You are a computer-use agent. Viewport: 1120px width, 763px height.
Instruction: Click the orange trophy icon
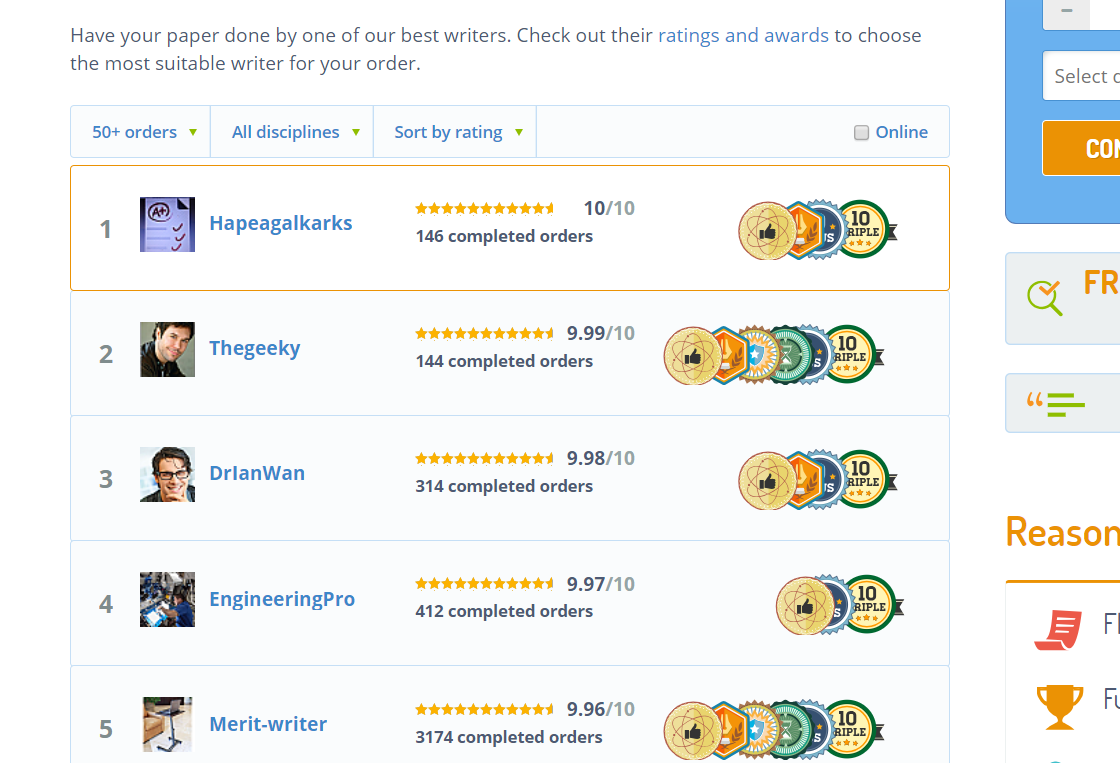[x=1059, y=706]
